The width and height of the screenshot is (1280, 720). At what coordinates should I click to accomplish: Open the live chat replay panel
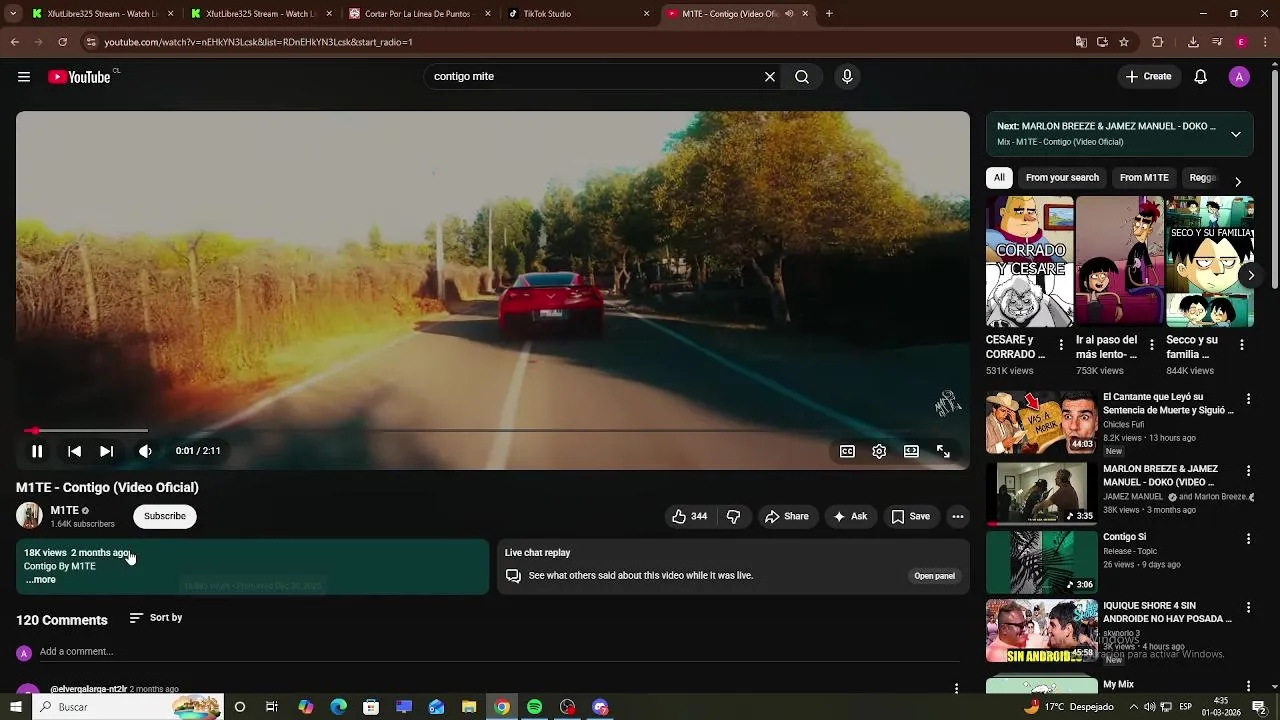(x=934, y=576)
